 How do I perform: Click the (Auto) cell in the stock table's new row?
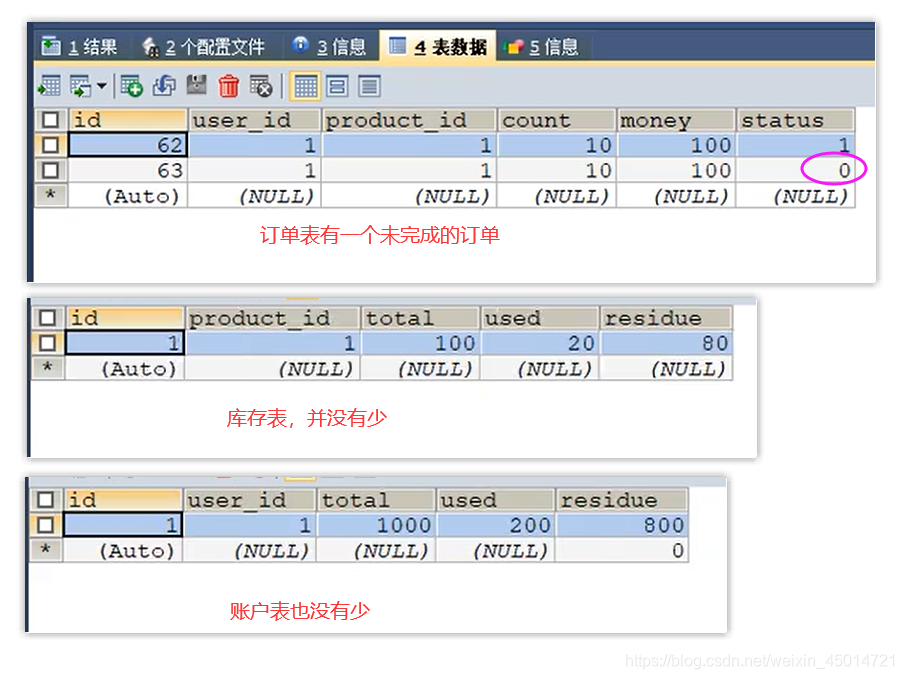click(125, 368)
